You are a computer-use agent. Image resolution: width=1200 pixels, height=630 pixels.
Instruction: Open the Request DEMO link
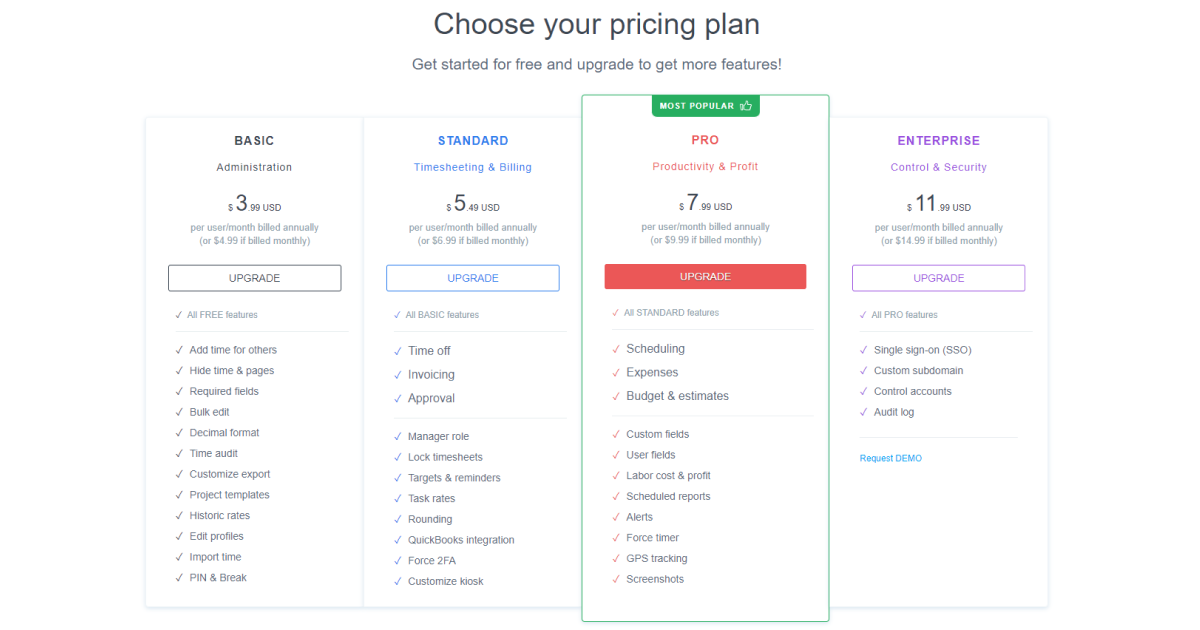pyautogui.click(x=890, y=458)
